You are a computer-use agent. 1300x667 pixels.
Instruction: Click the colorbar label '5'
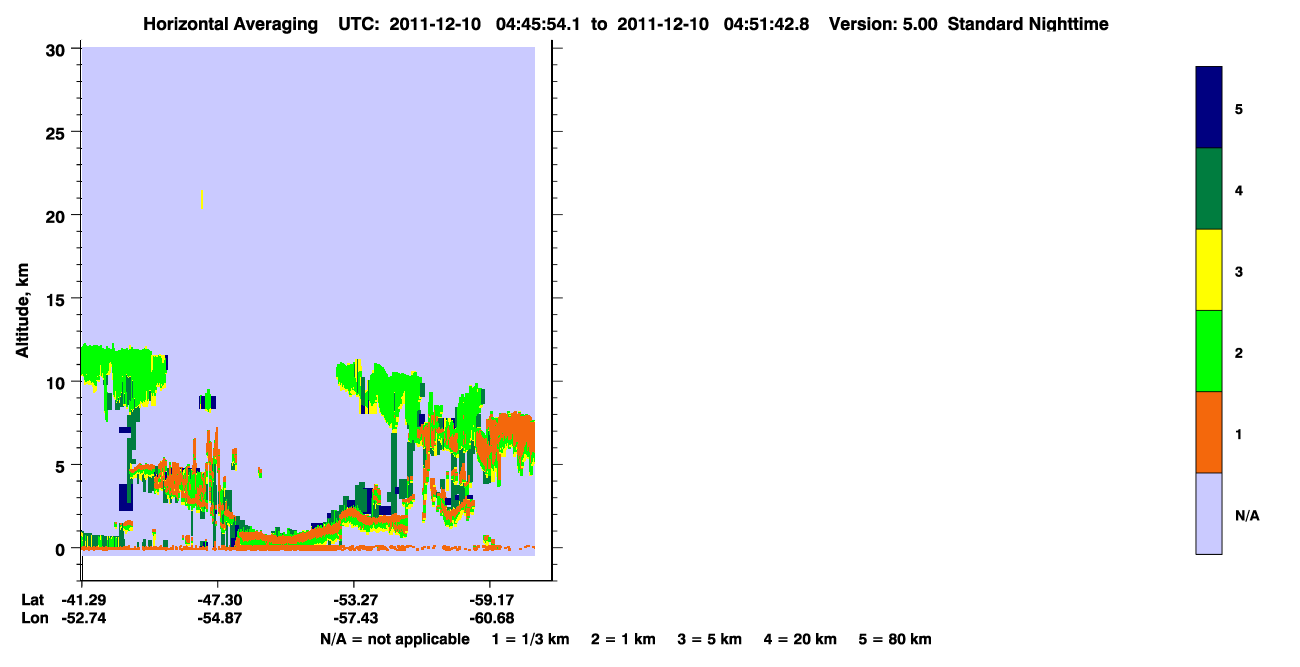coord(1239,108)
